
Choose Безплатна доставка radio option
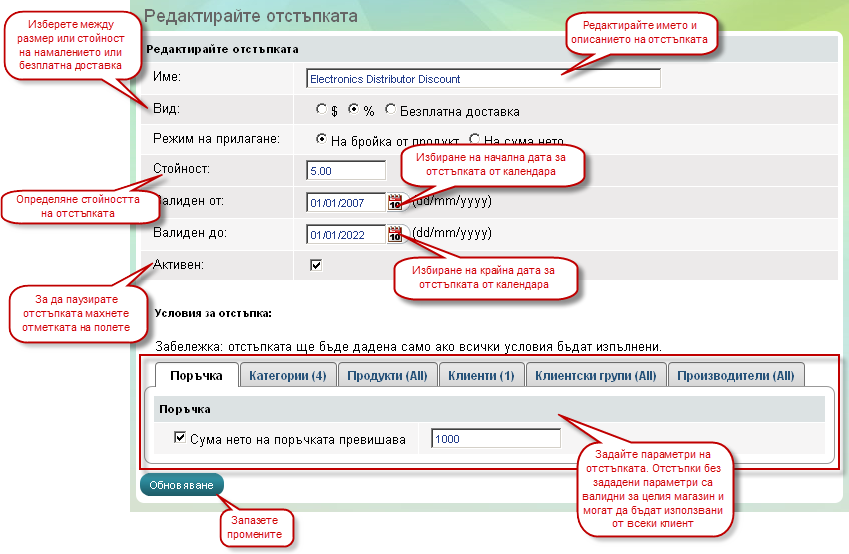point(390,111)
